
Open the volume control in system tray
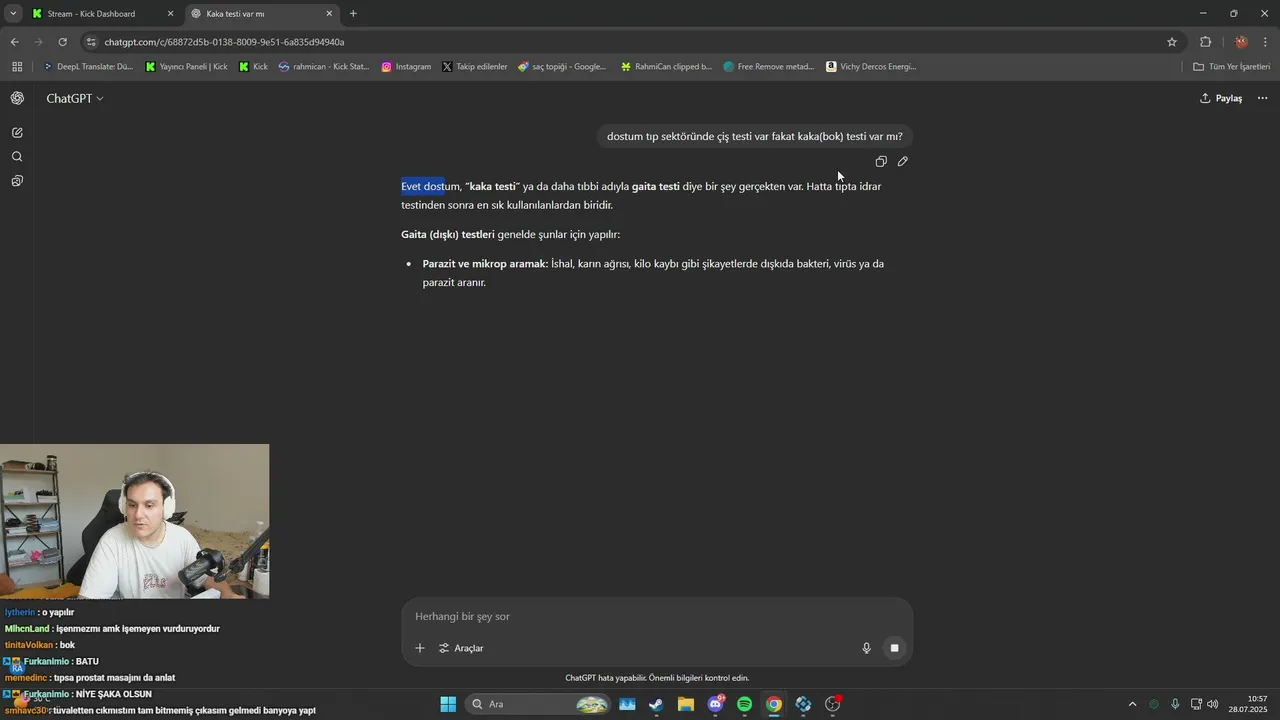coord(1213,704)
